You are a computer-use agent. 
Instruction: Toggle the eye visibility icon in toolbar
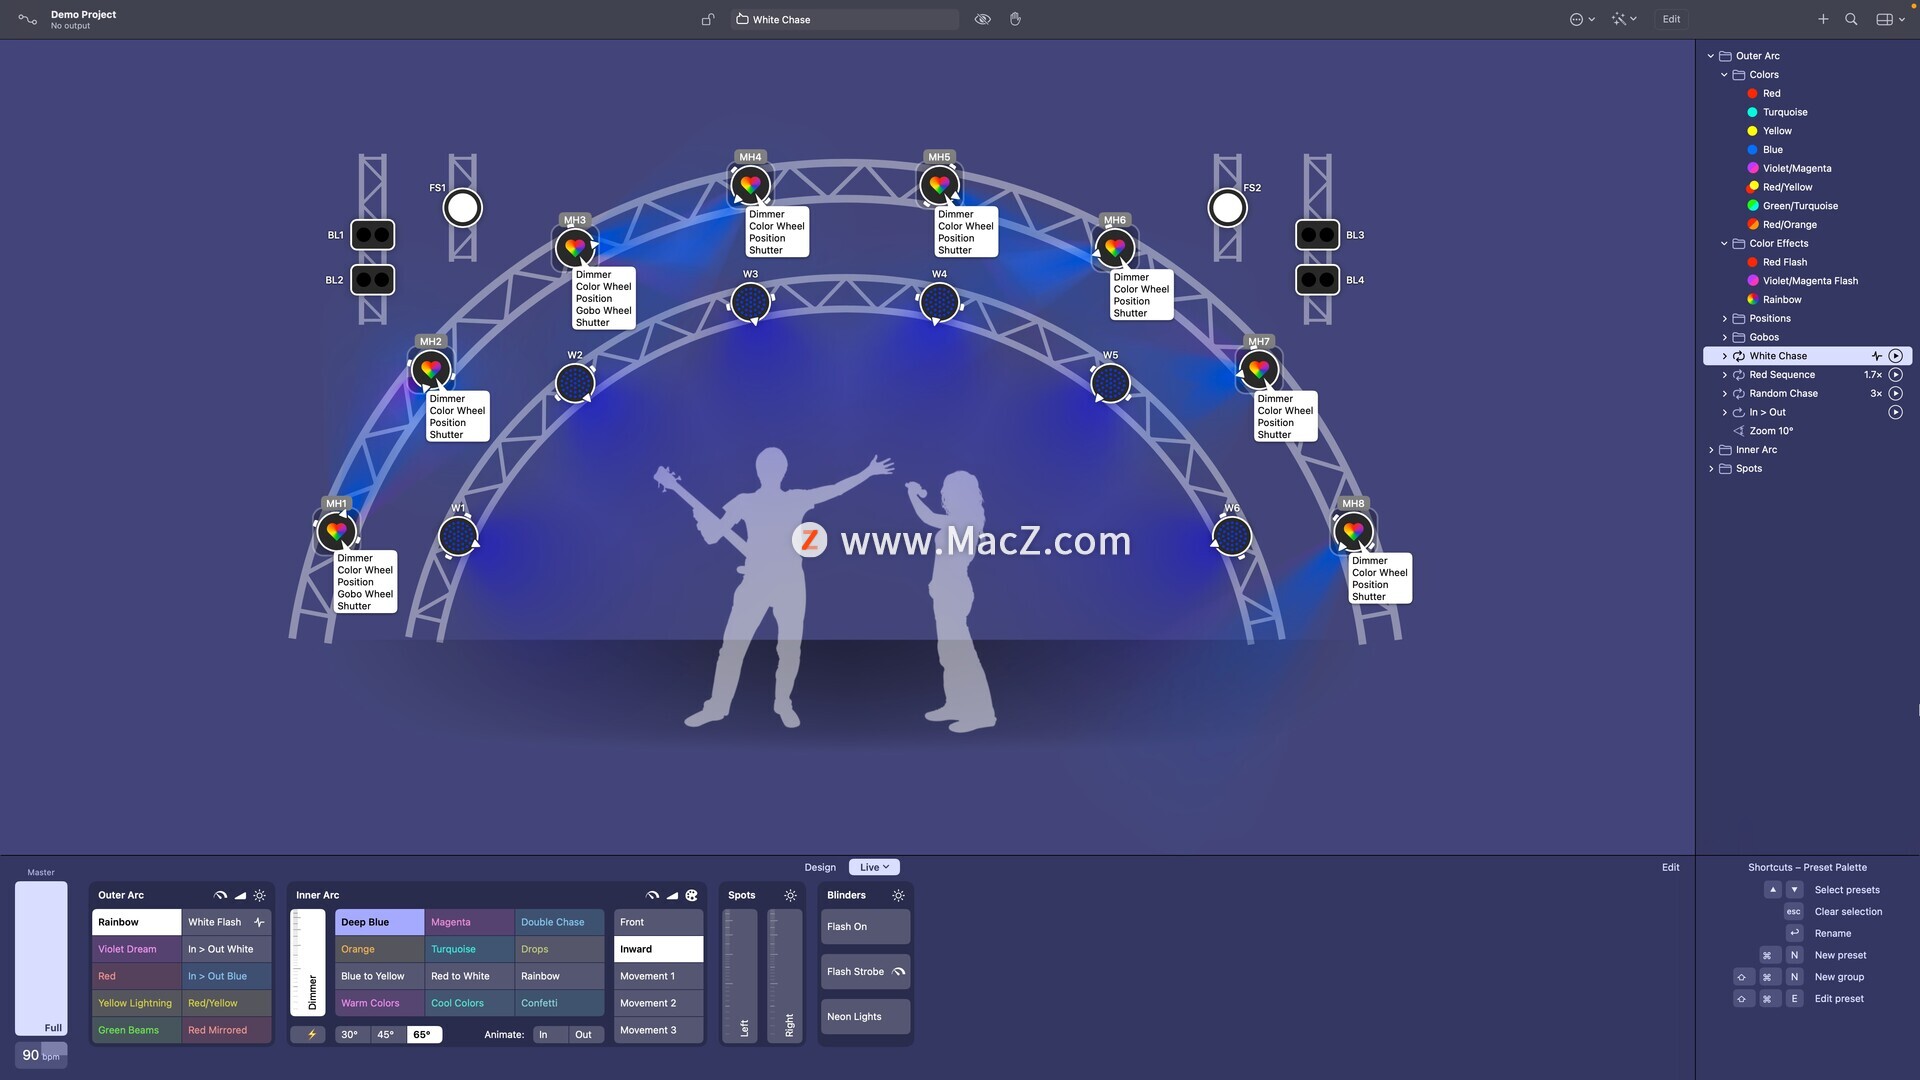982,19
